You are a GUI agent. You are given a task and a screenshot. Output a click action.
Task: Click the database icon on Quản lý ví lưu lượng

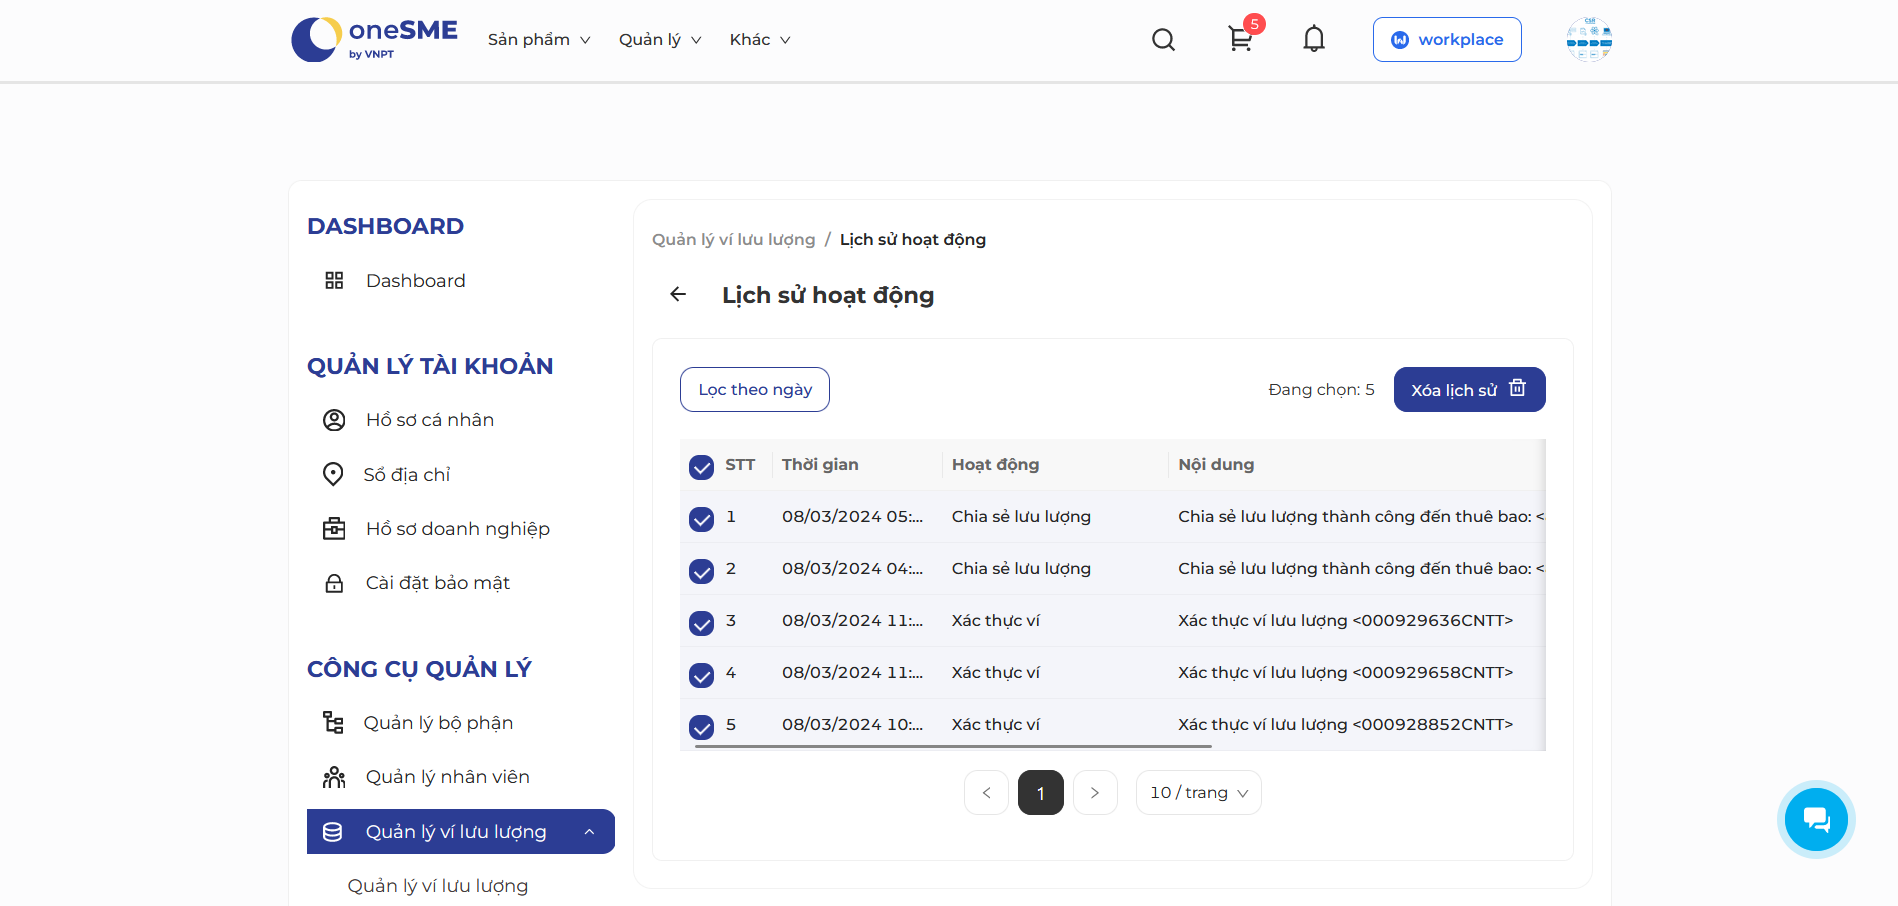(333, 832)
